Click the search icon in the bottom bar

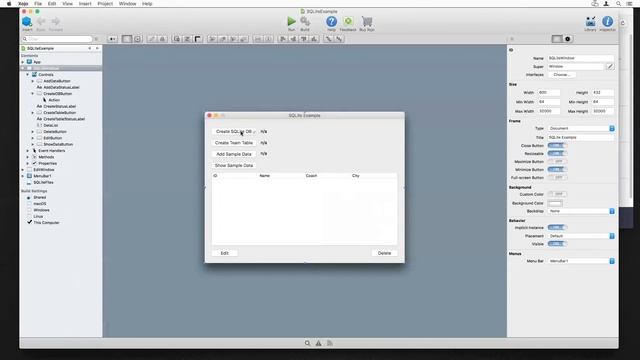[307, 343]
